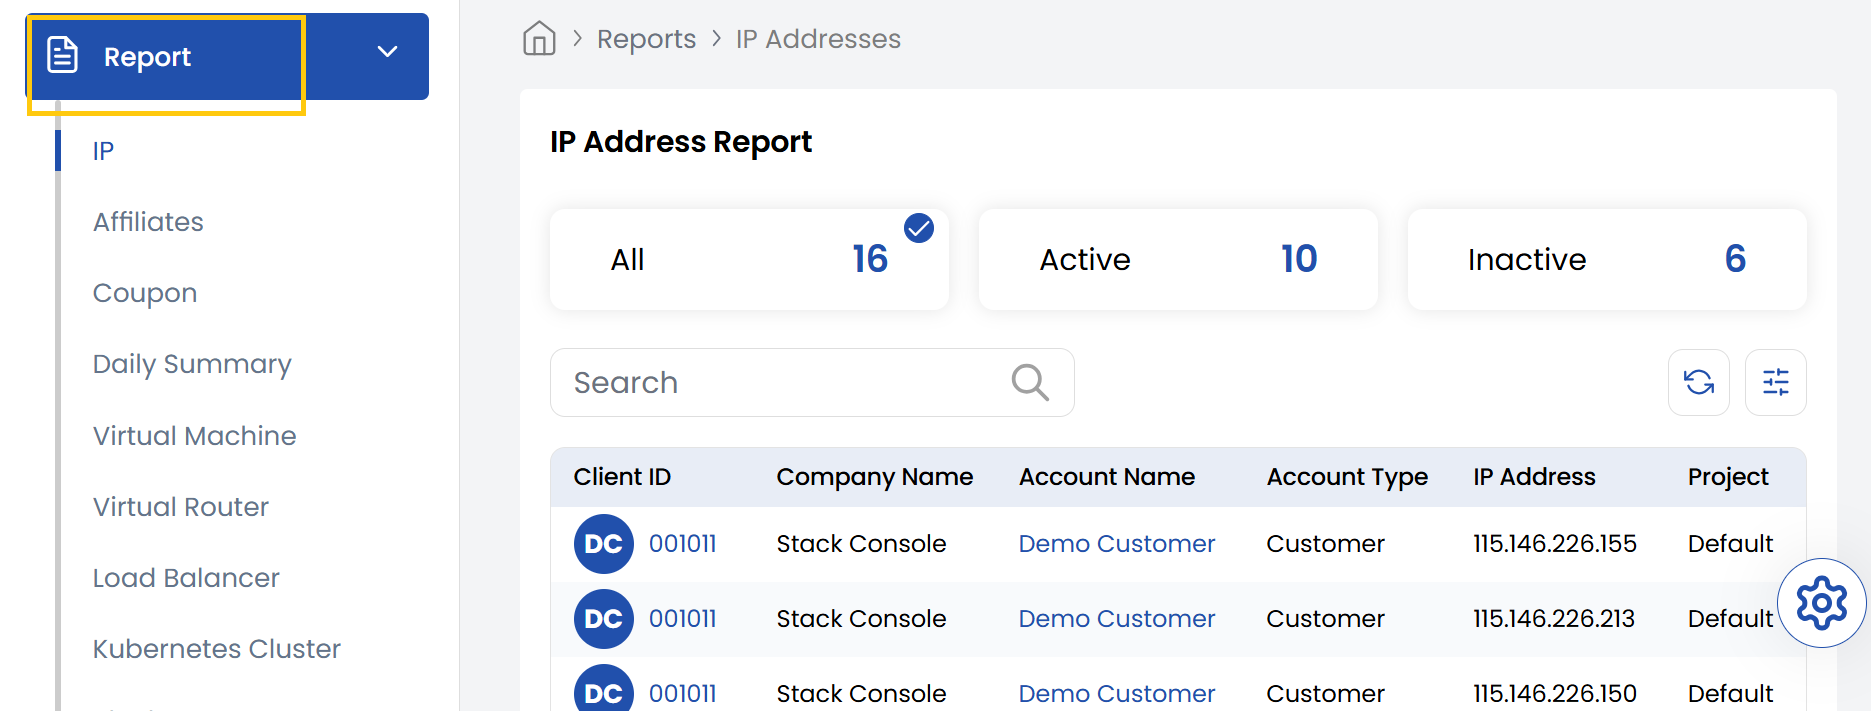Select IP address 115.146.226.213 cell
1871x711 pixels.
[x=1554, y=619]
